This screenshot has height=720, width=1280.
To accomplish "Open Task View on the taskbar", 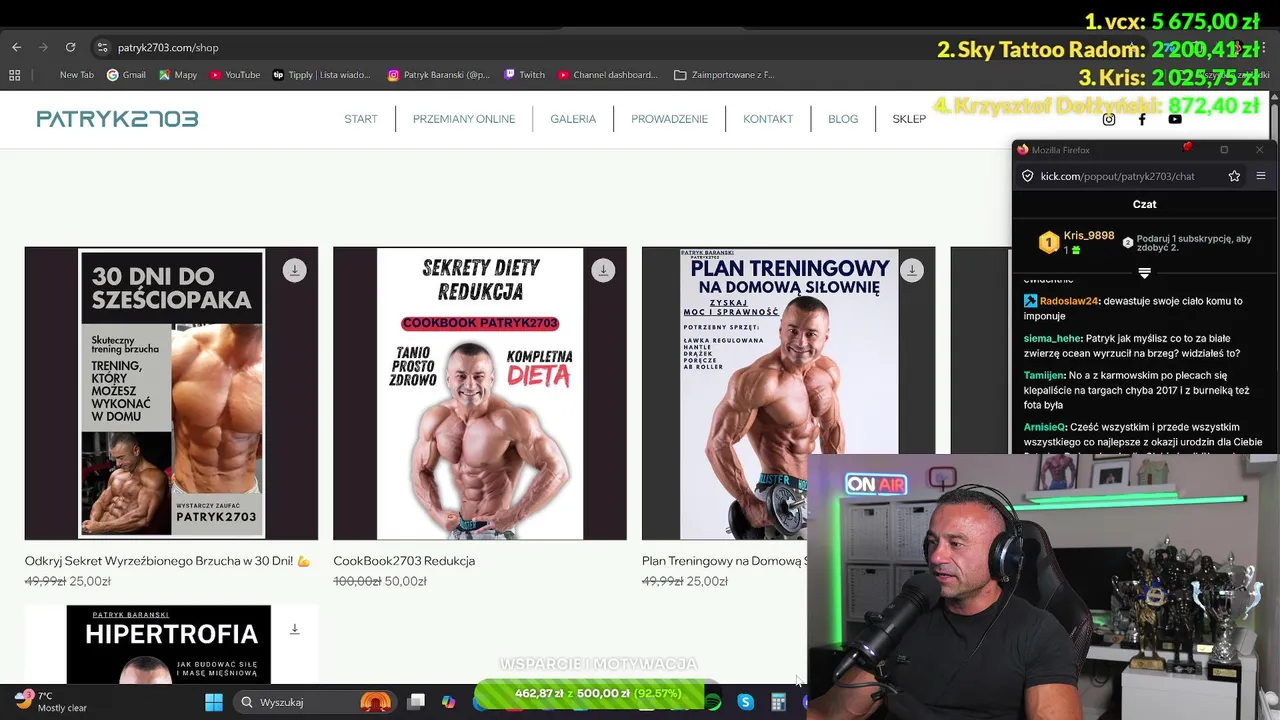I will (x=417, y=702).
